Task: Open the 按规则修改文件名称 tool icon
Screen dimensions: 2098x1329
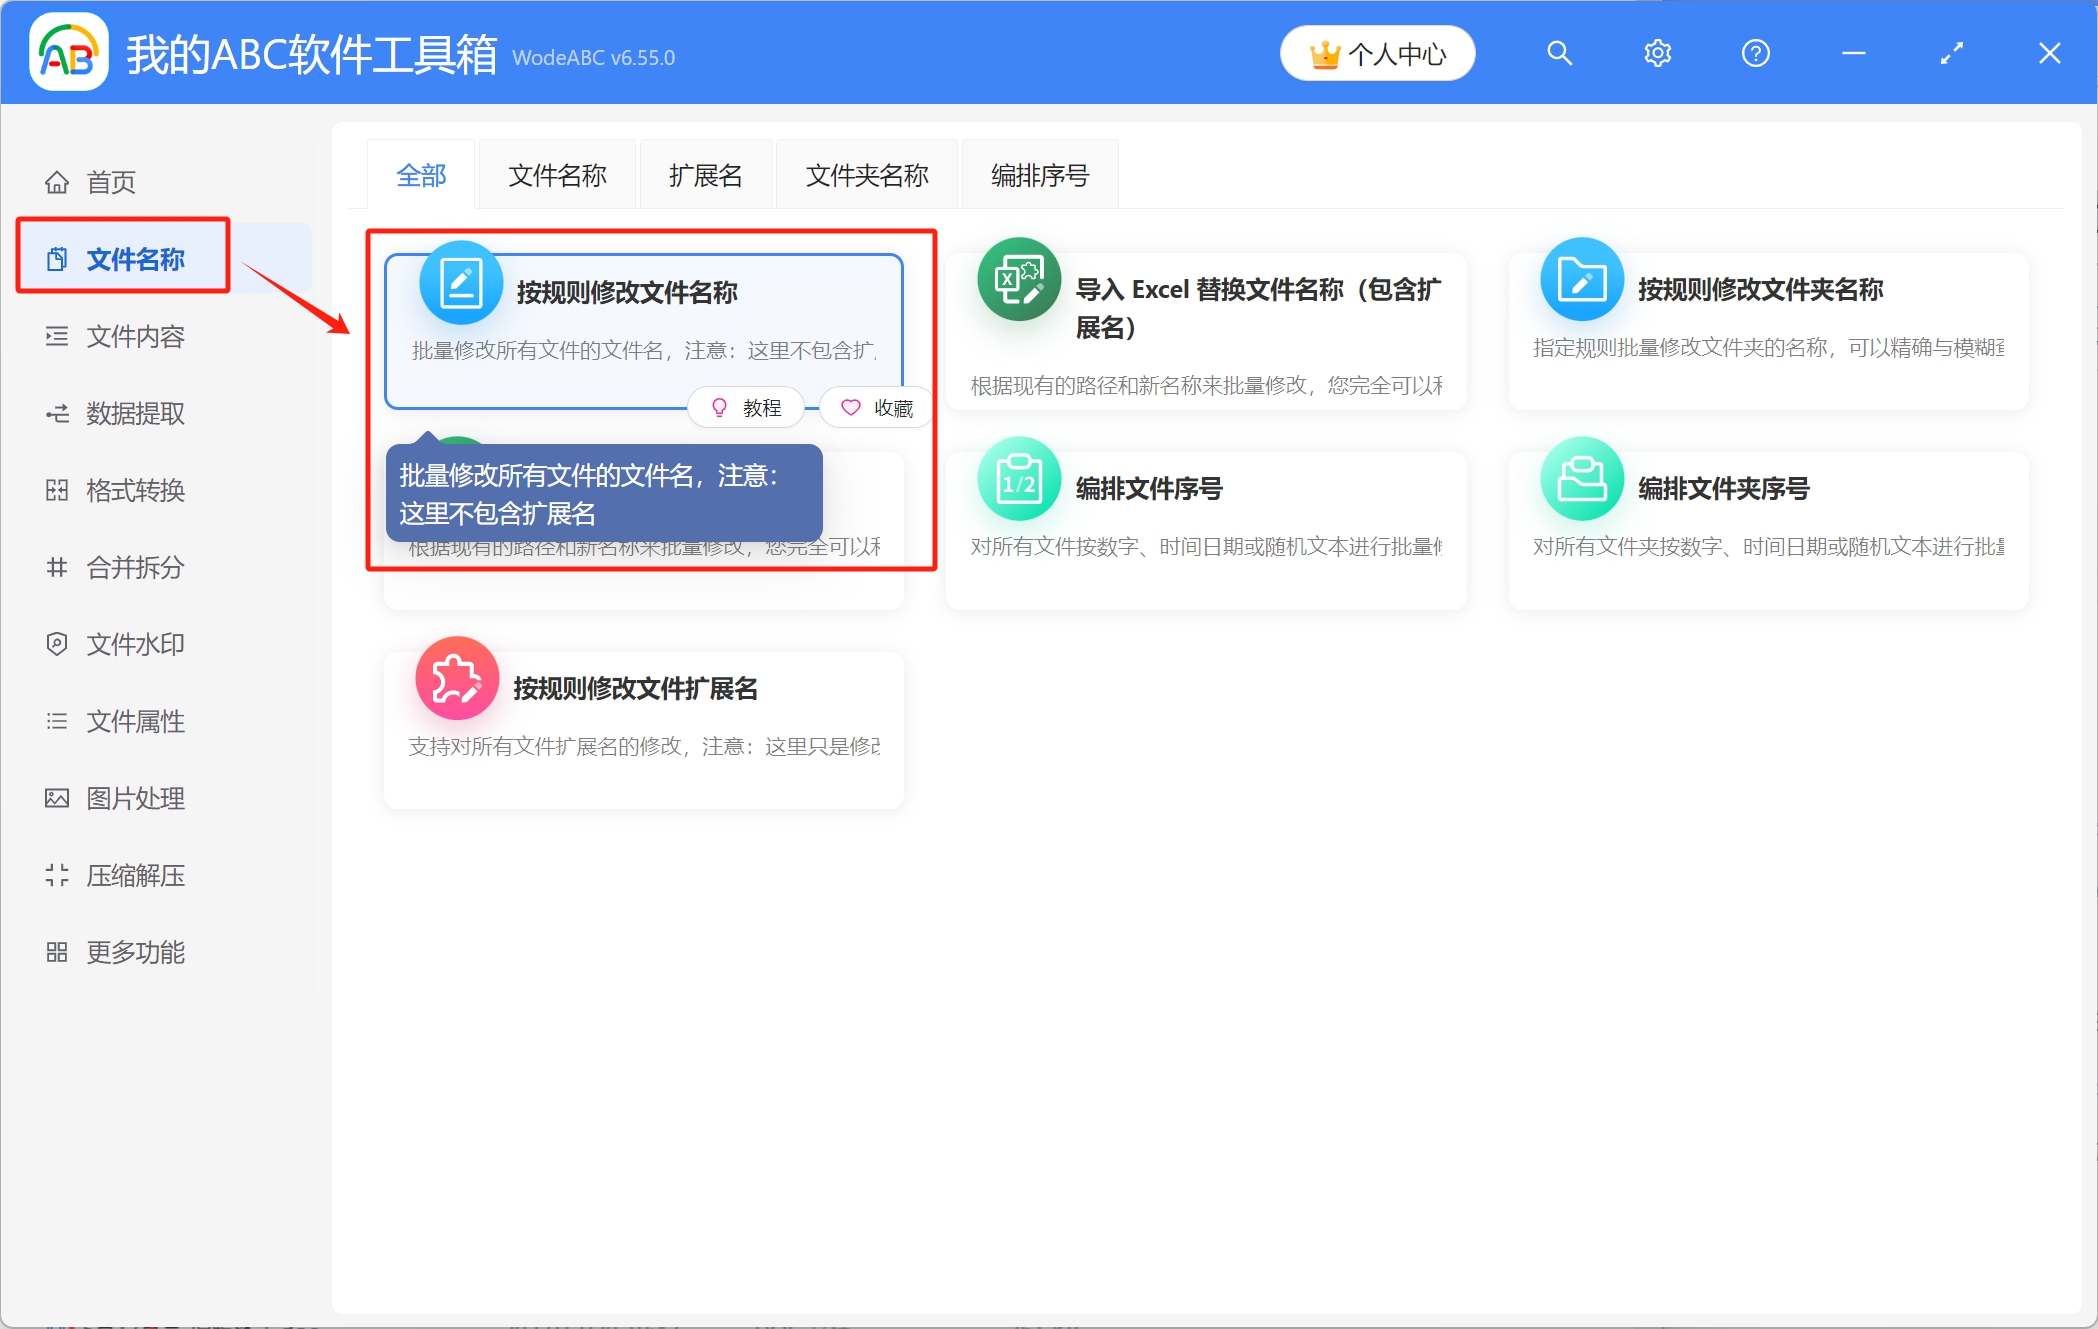Action: tap(459, 282)
